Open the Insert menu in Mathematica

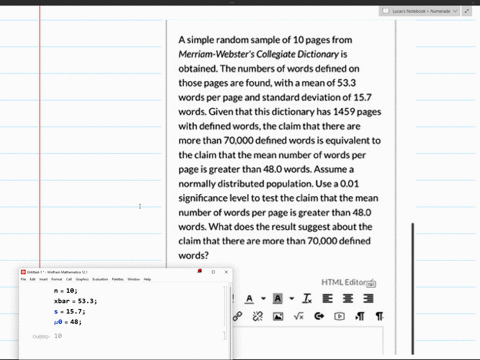[x=44, y=279]
